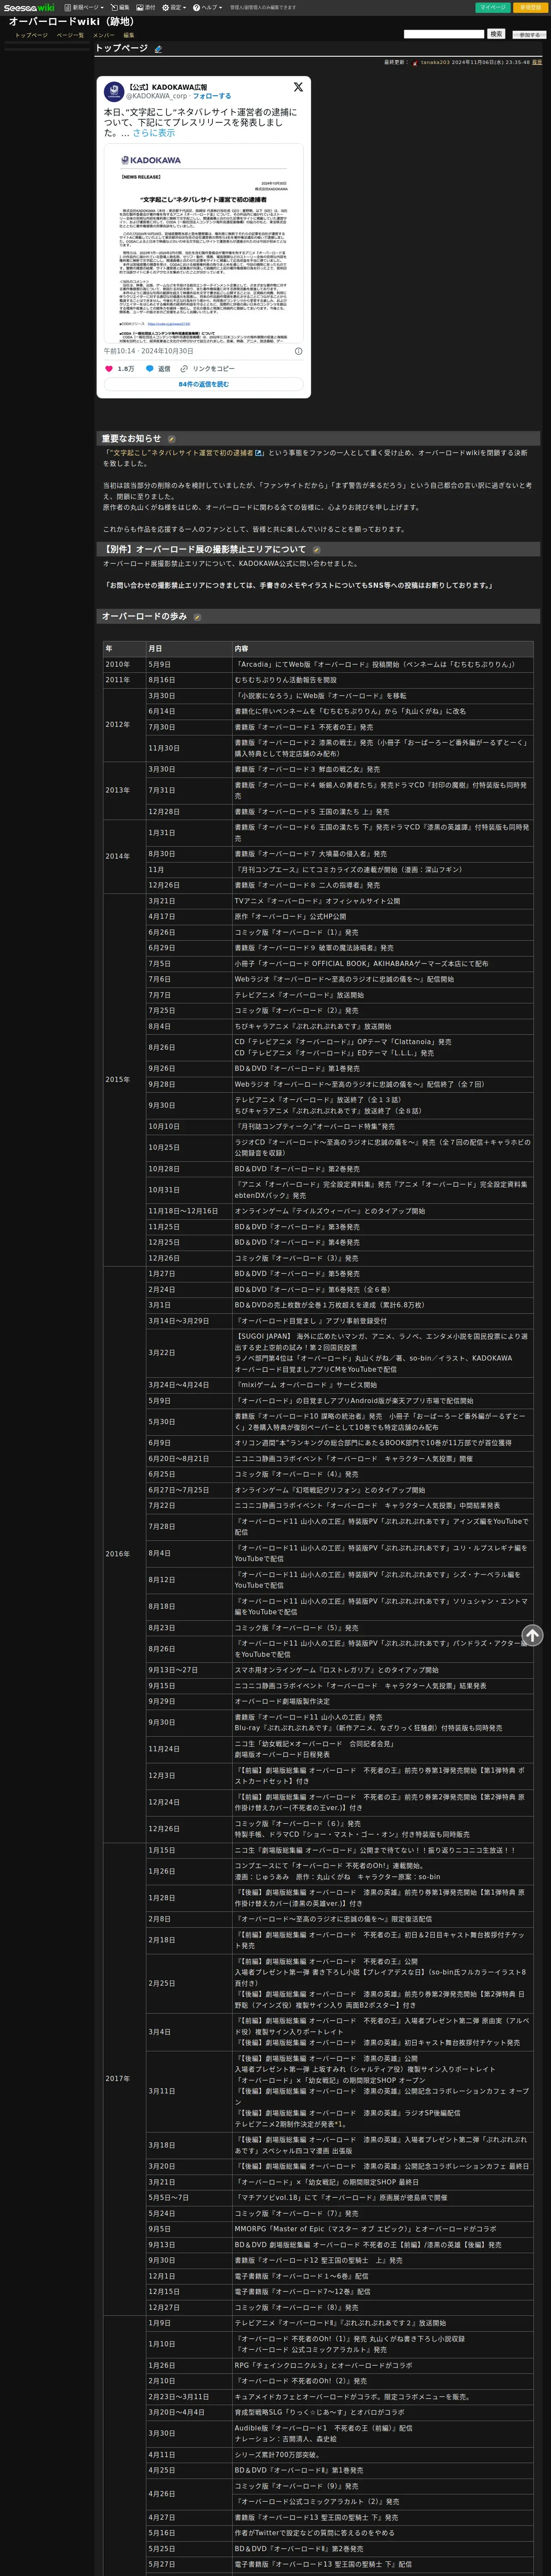
Task: Open the 設定 settings dropdown
Action: [x=174, y=7]
